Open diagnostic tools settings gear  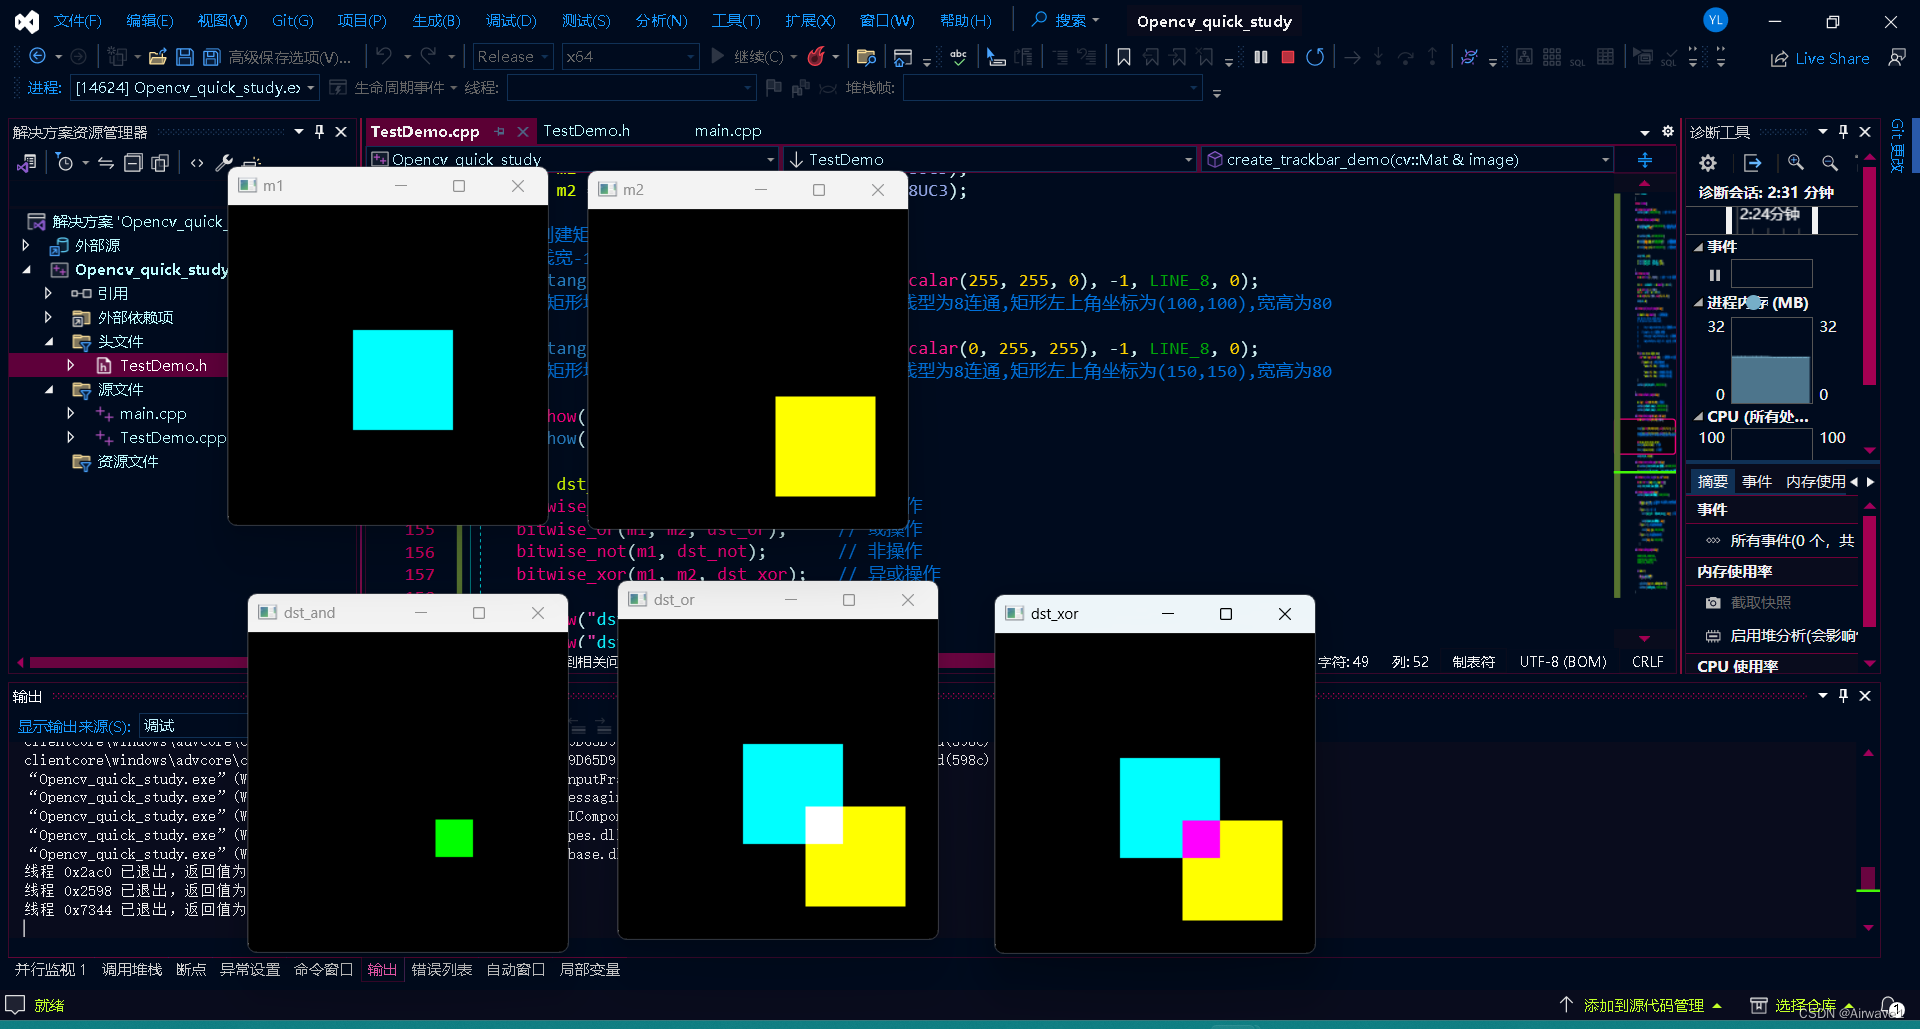(1708, 162)
